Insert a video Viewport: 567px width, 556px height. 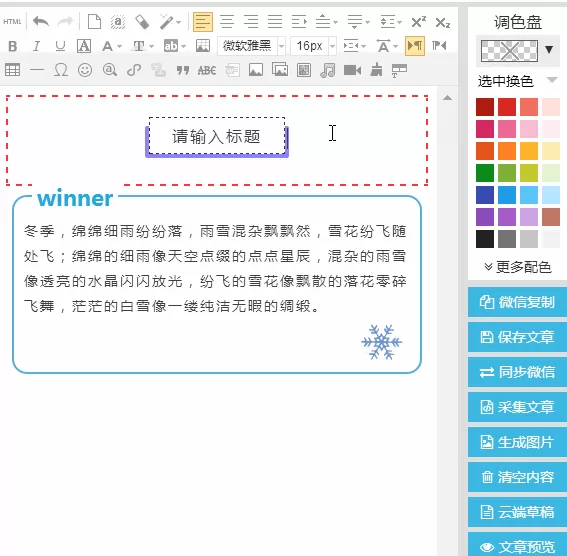352,70
